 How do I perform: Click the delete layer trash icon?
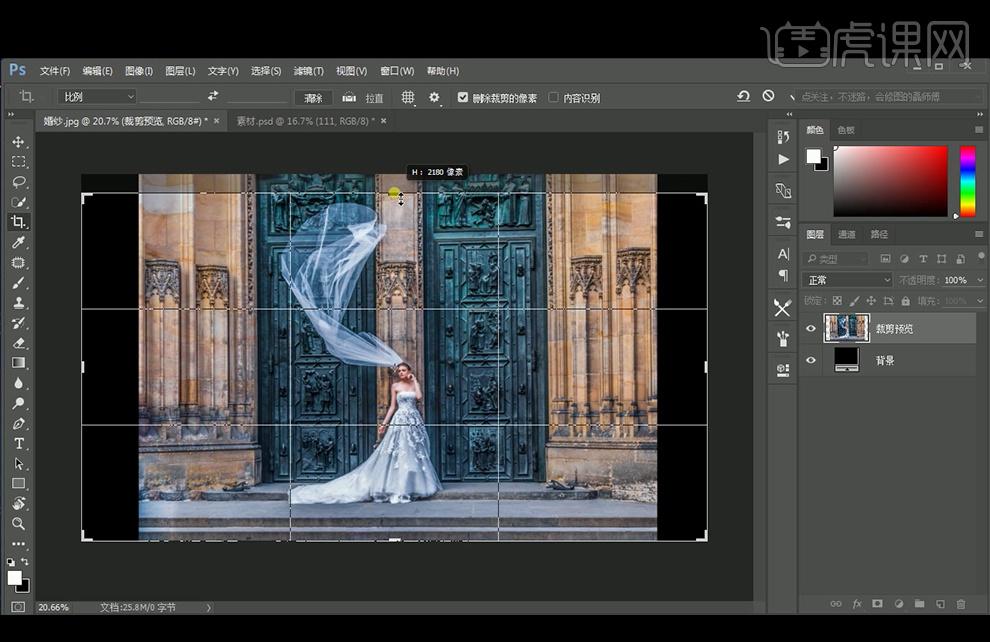pos(961,604)
